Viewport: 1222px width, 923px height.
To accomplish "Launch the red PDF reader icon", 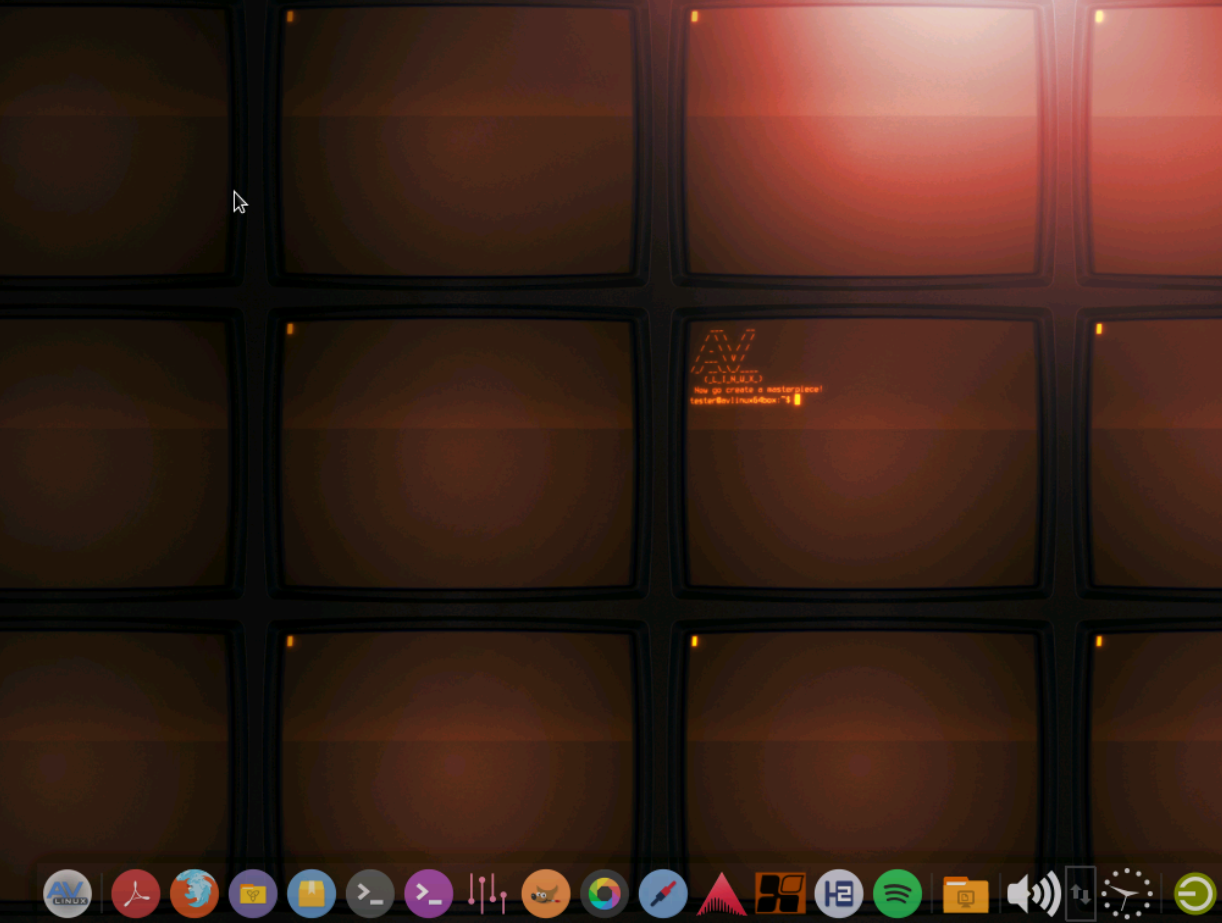I will tap(135, 893).
